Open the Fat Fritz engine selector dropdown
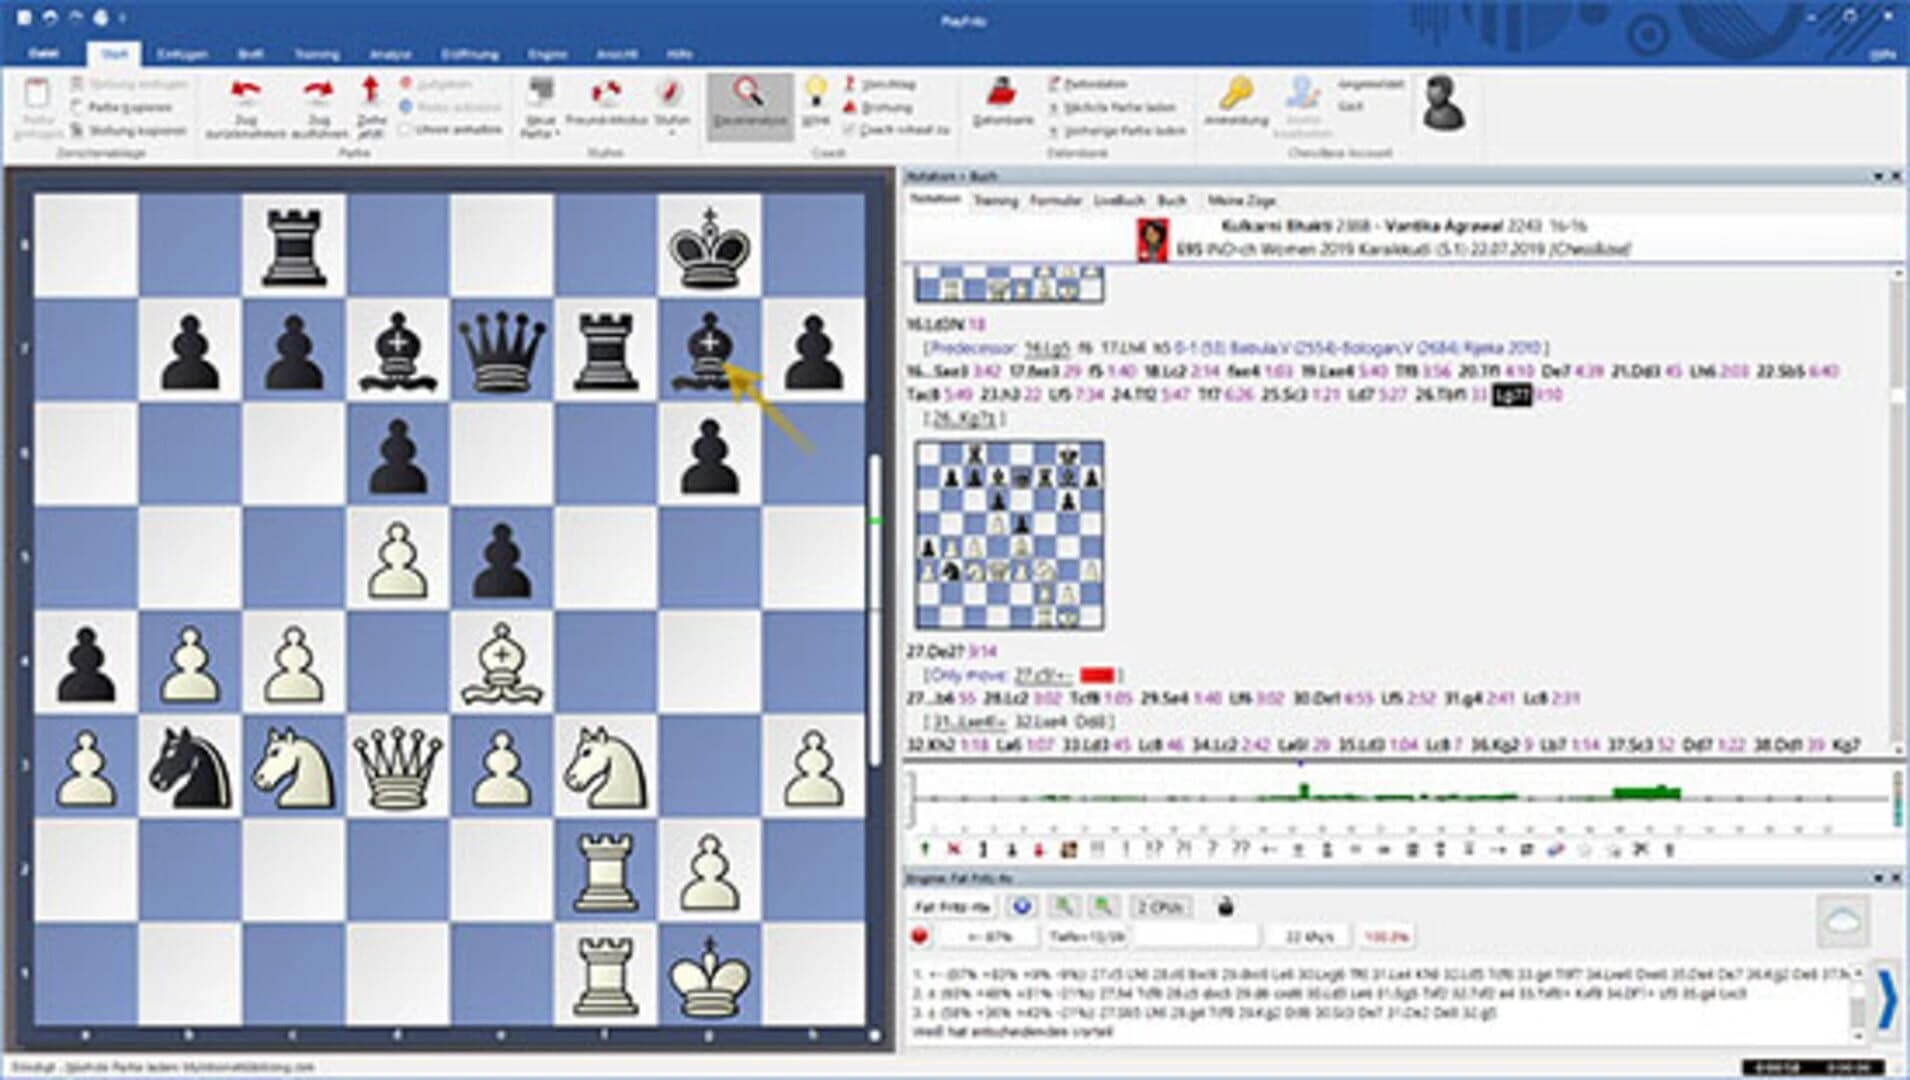The image size is (1910, 1080). coord(952,906)
